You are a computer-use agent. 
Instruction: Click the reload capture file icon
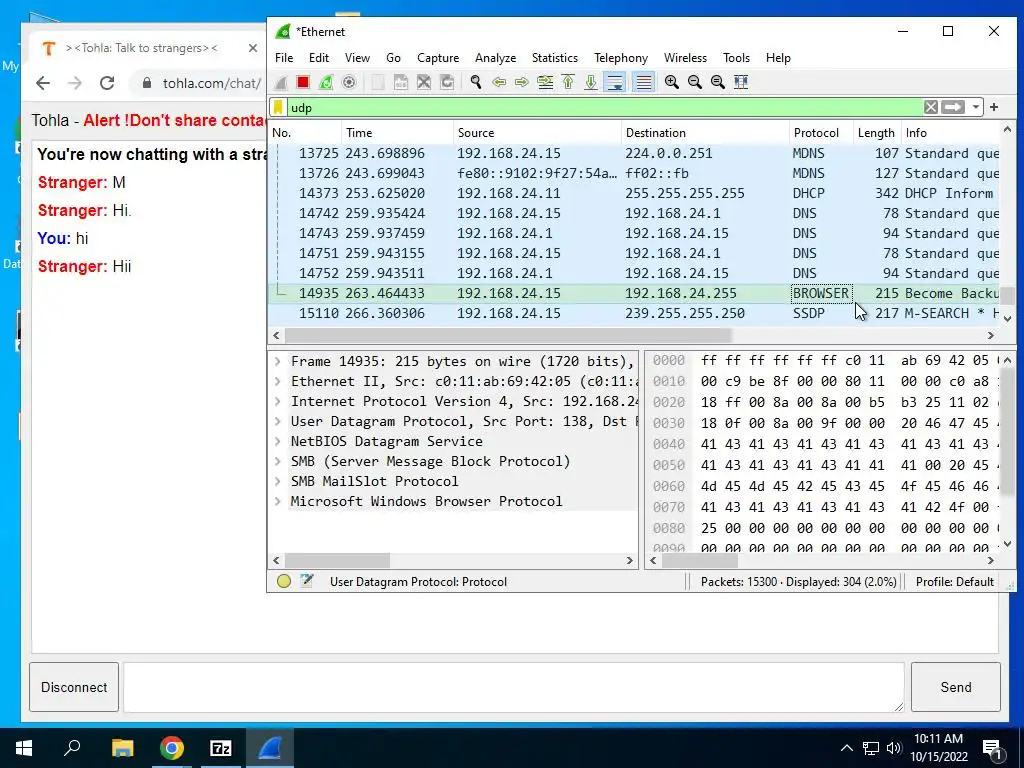447,82
